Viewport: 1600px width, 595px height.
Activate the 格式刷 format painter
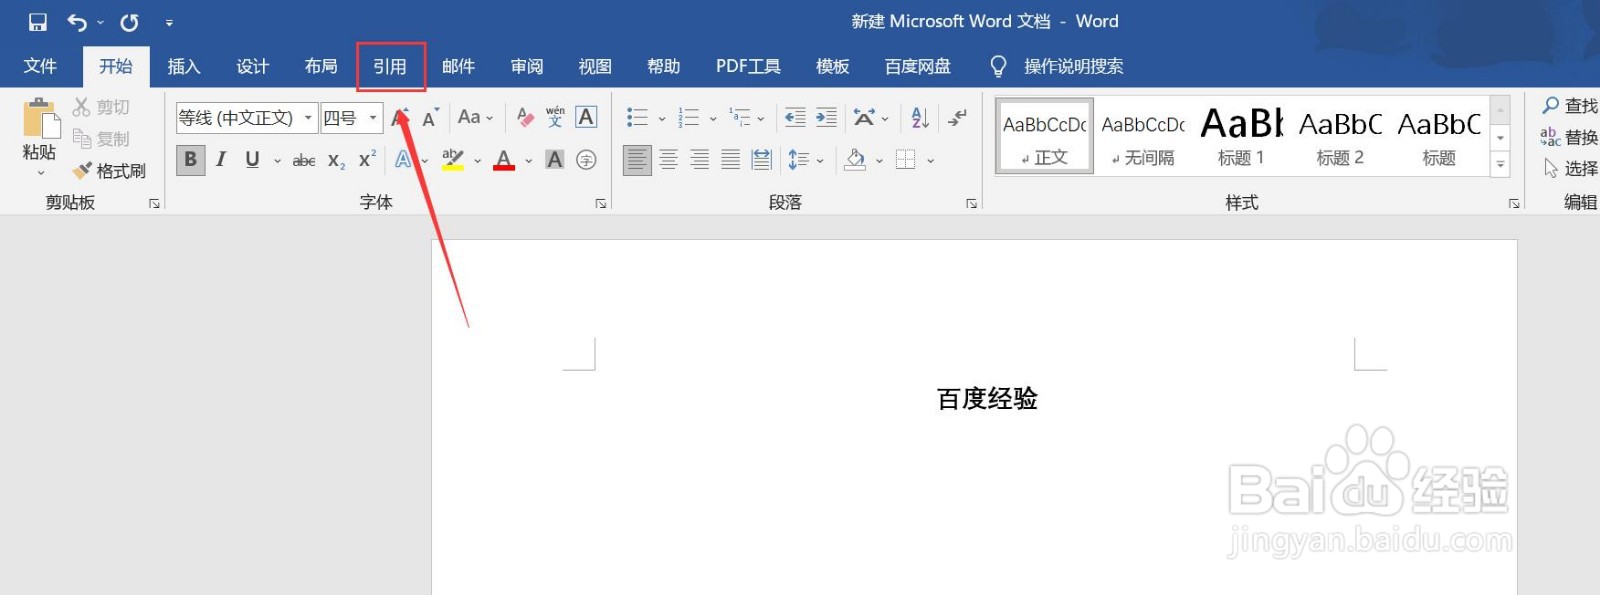pos(109,171)
